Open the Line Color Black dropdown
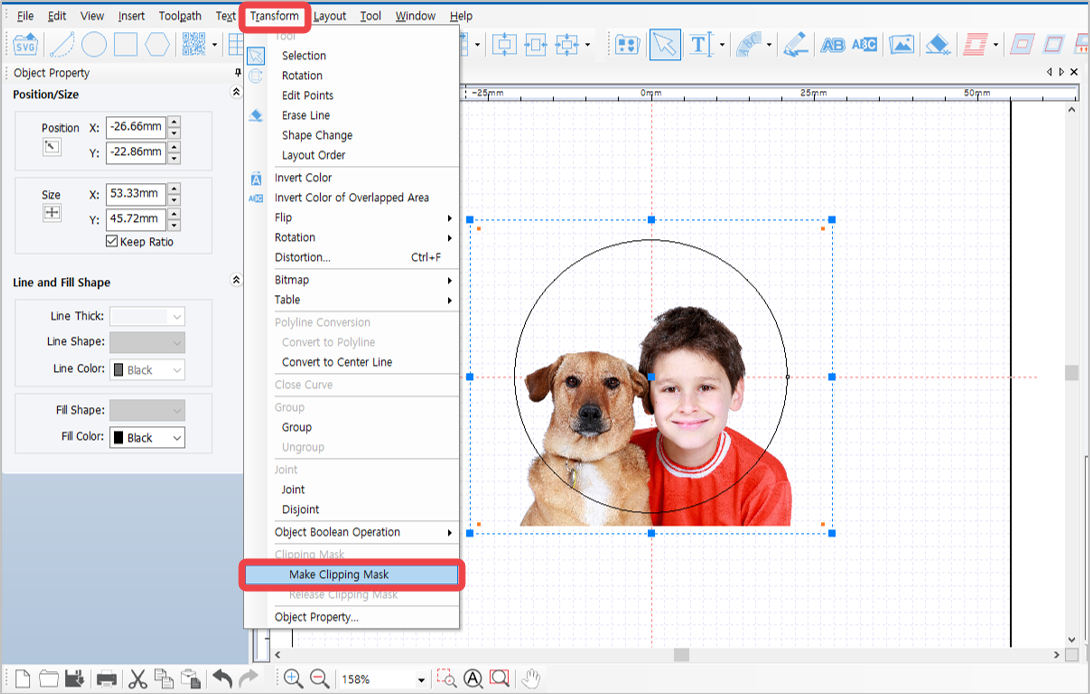Image resolution: width=1090 pixels, height=694 pixels. [x=147, y=370]
